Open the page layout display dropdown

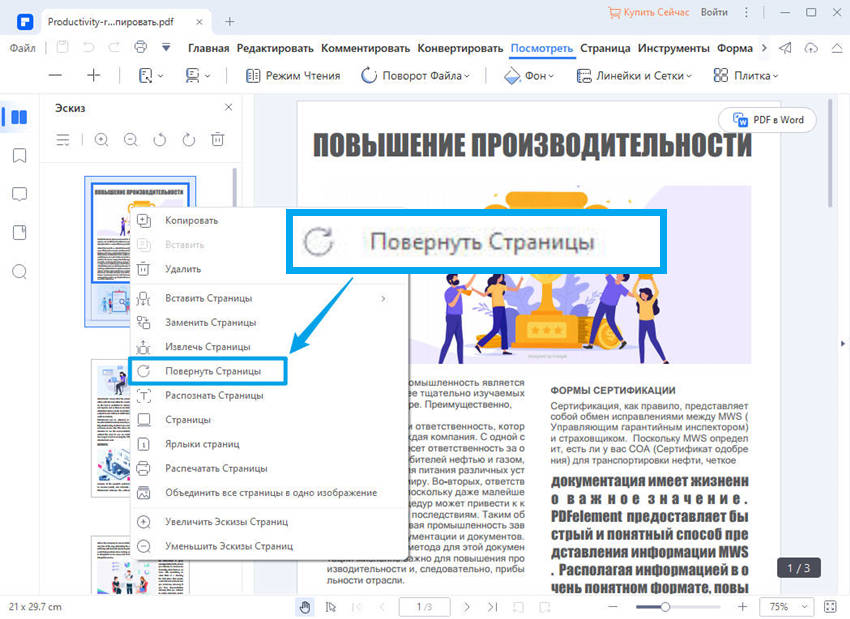(198, 75)
